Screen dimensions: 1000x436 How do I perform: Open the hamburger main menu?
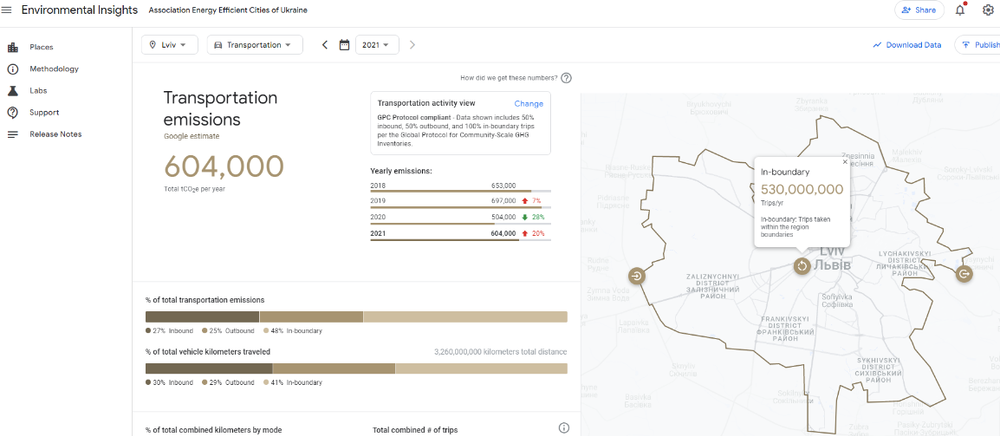(x=8, y=10)
